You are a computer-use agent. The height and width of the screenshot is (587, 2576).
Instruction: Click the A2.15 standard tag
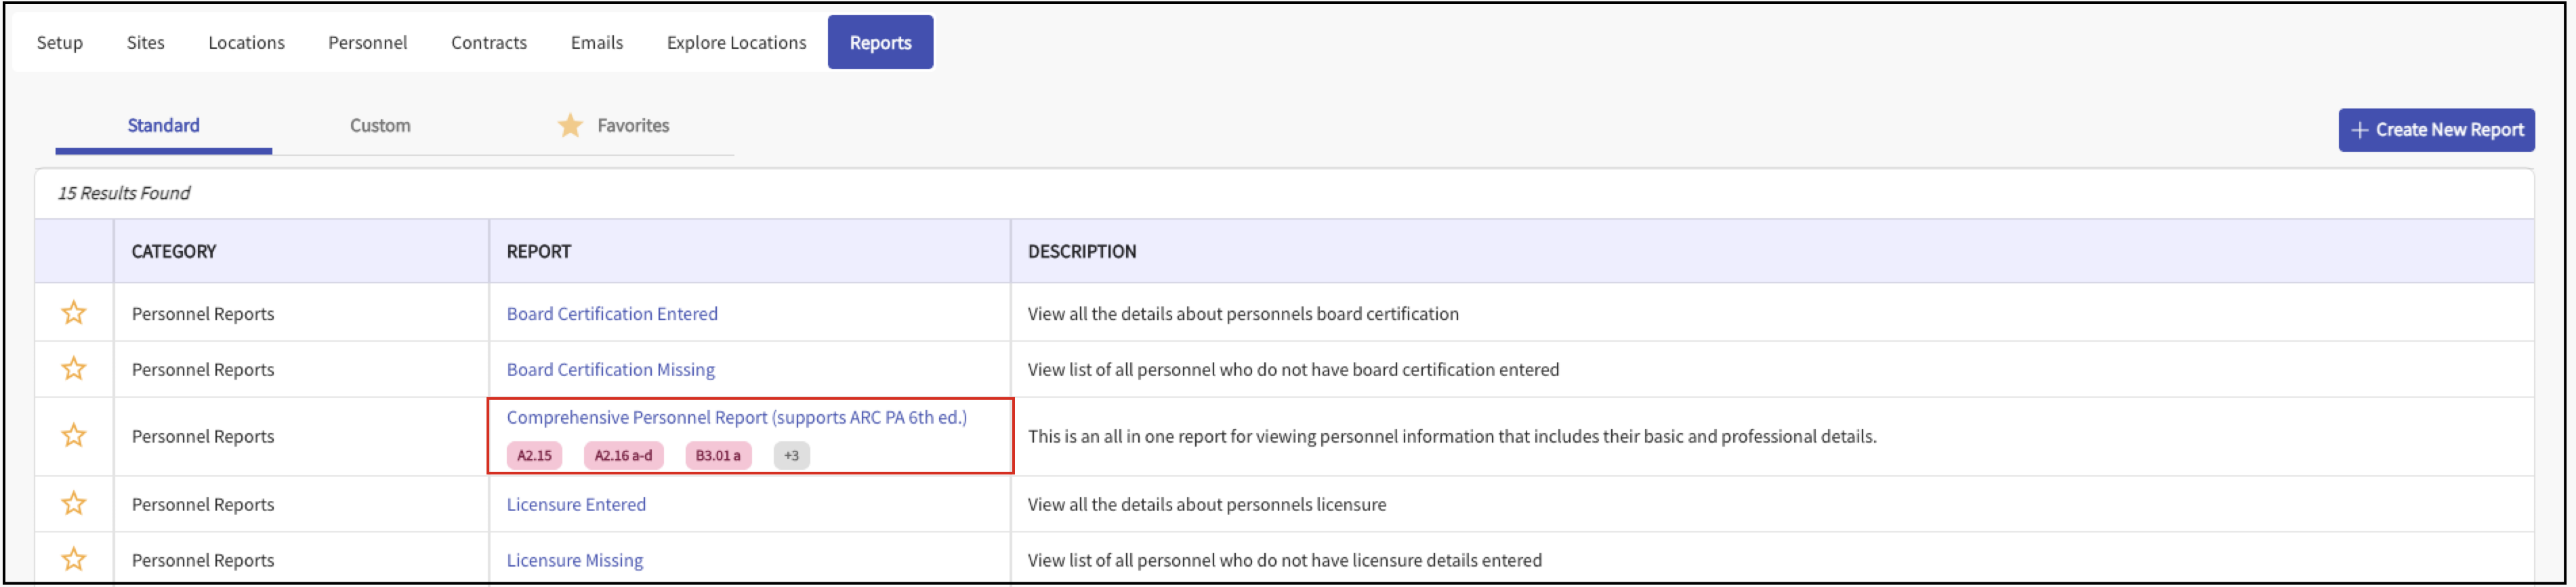pyautogui.click(x=534, y=456)
